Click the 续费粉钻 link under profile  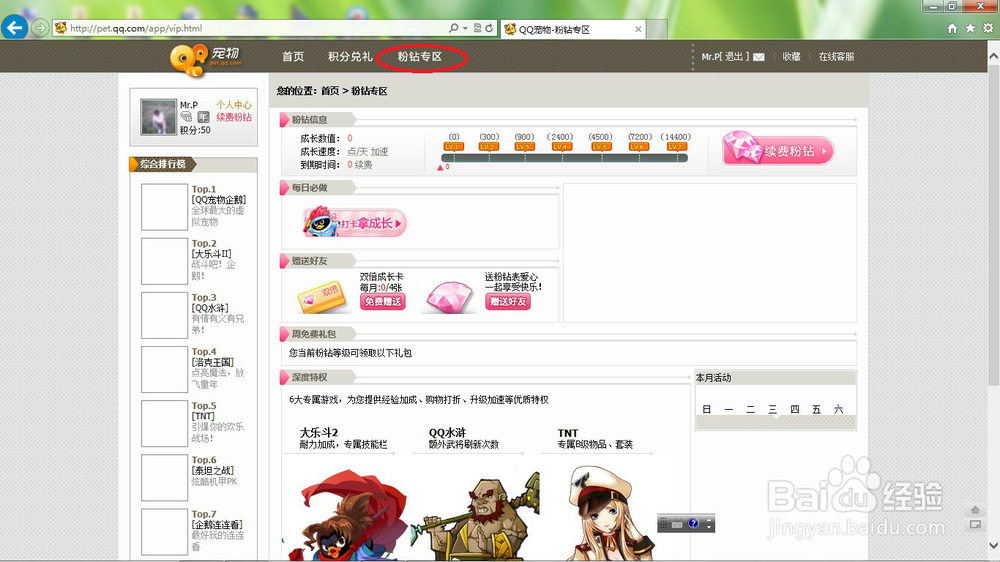233,117
